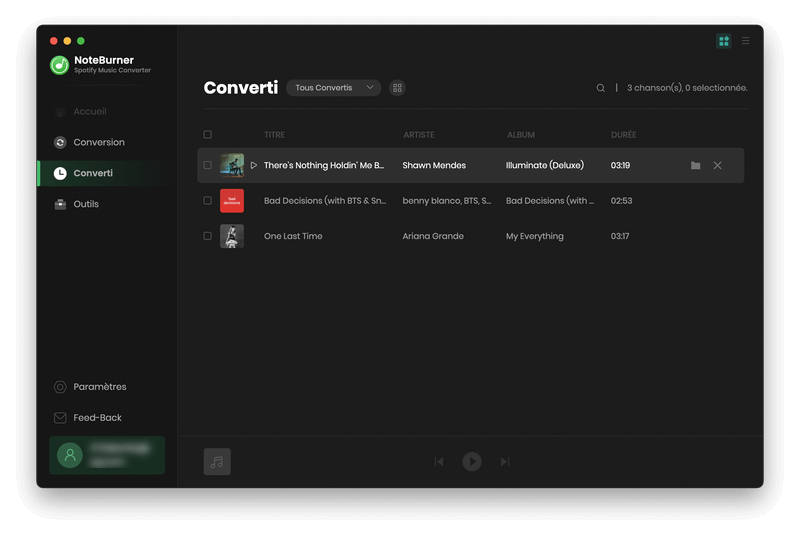
Task: Skip to previous track in player
Action: click(x=439, y=462)
